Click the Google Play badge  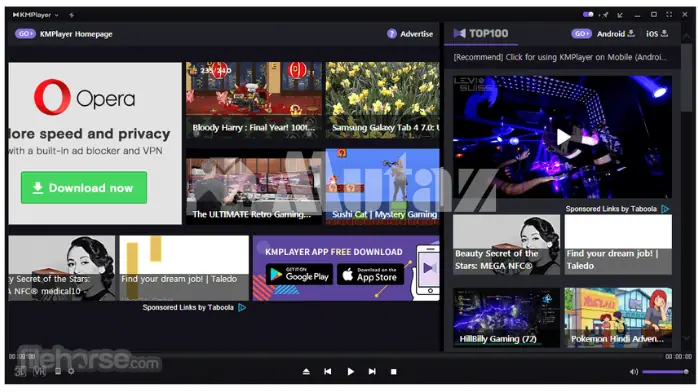point(299,275)
